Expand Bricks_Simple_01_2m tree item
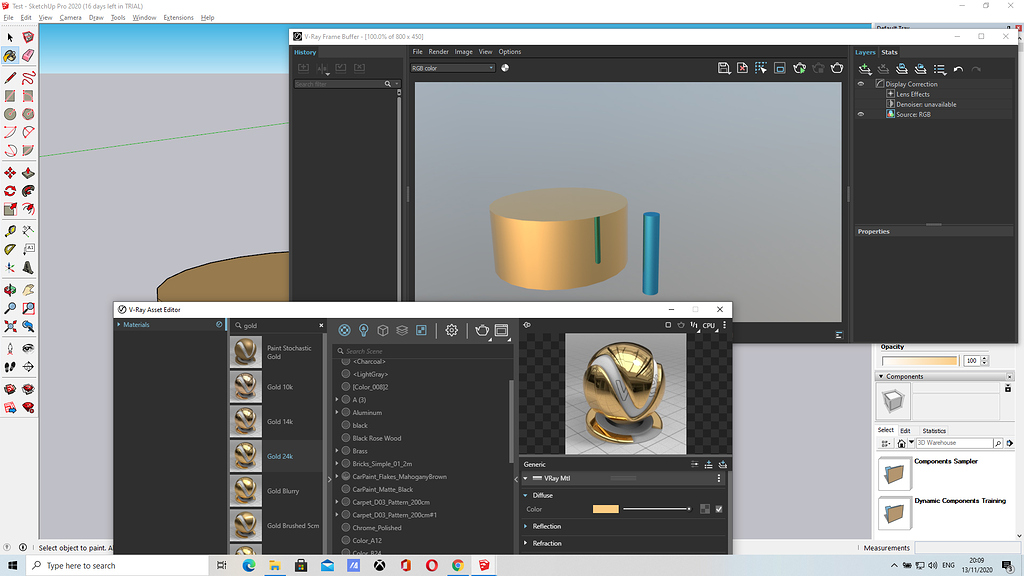This screenshot has height=576, width=1024. [x=337, y=464]
